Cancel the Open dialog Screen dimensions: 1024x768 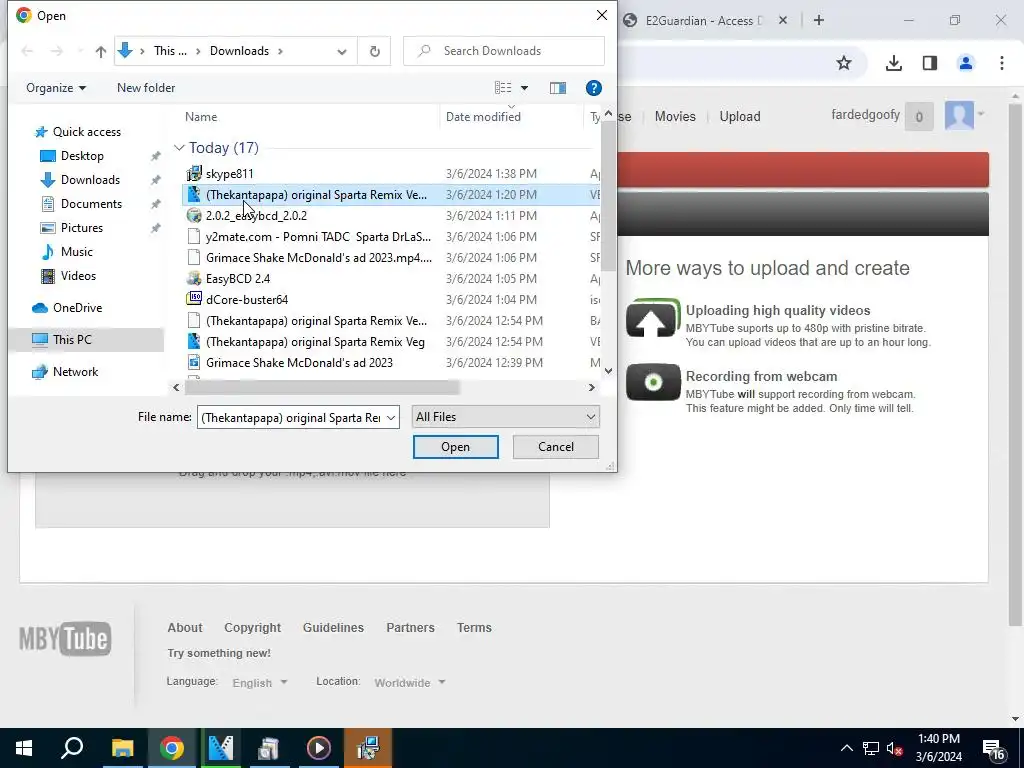(x=556, y=447)
